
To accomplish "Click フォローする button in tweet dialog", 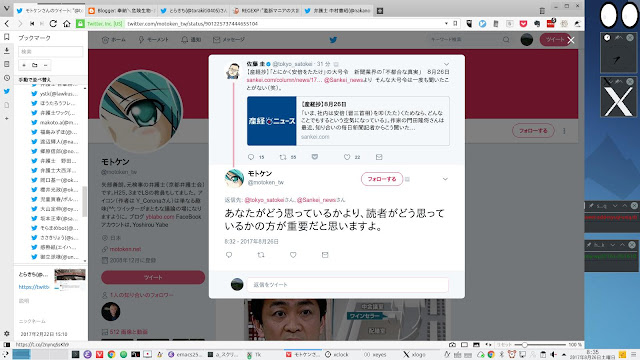I will (382, 179).
